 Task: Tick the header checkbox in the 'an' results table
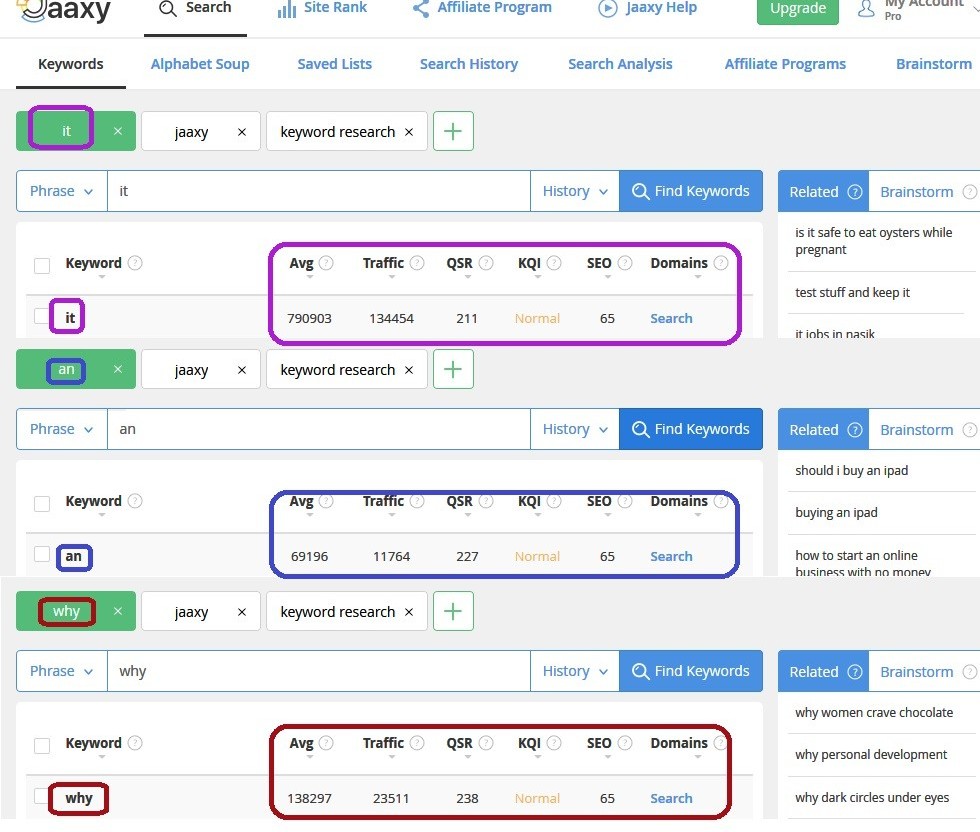42,503
